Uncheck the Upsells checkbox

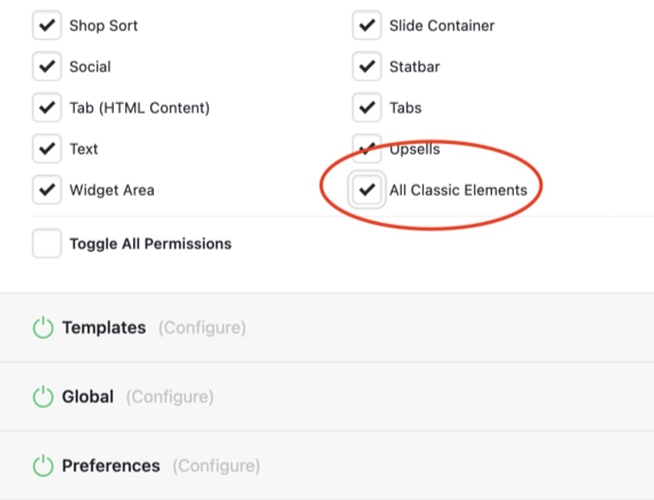pos(367,148)
